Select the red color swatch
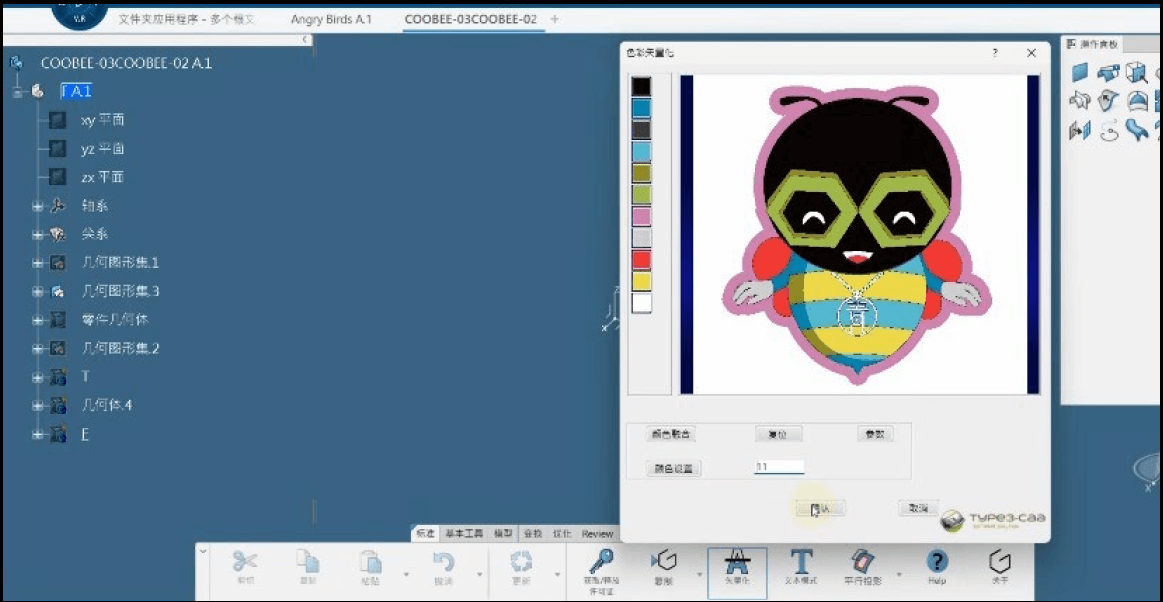This screenshot has width=1163, height=602. 641,259
